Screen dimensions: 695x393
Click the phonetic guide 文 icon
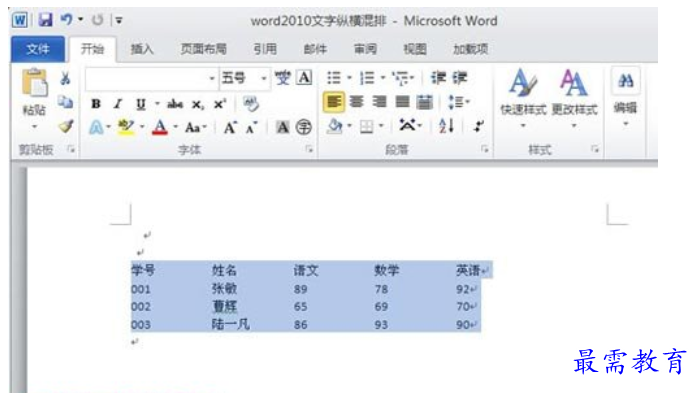coord(282,78)
